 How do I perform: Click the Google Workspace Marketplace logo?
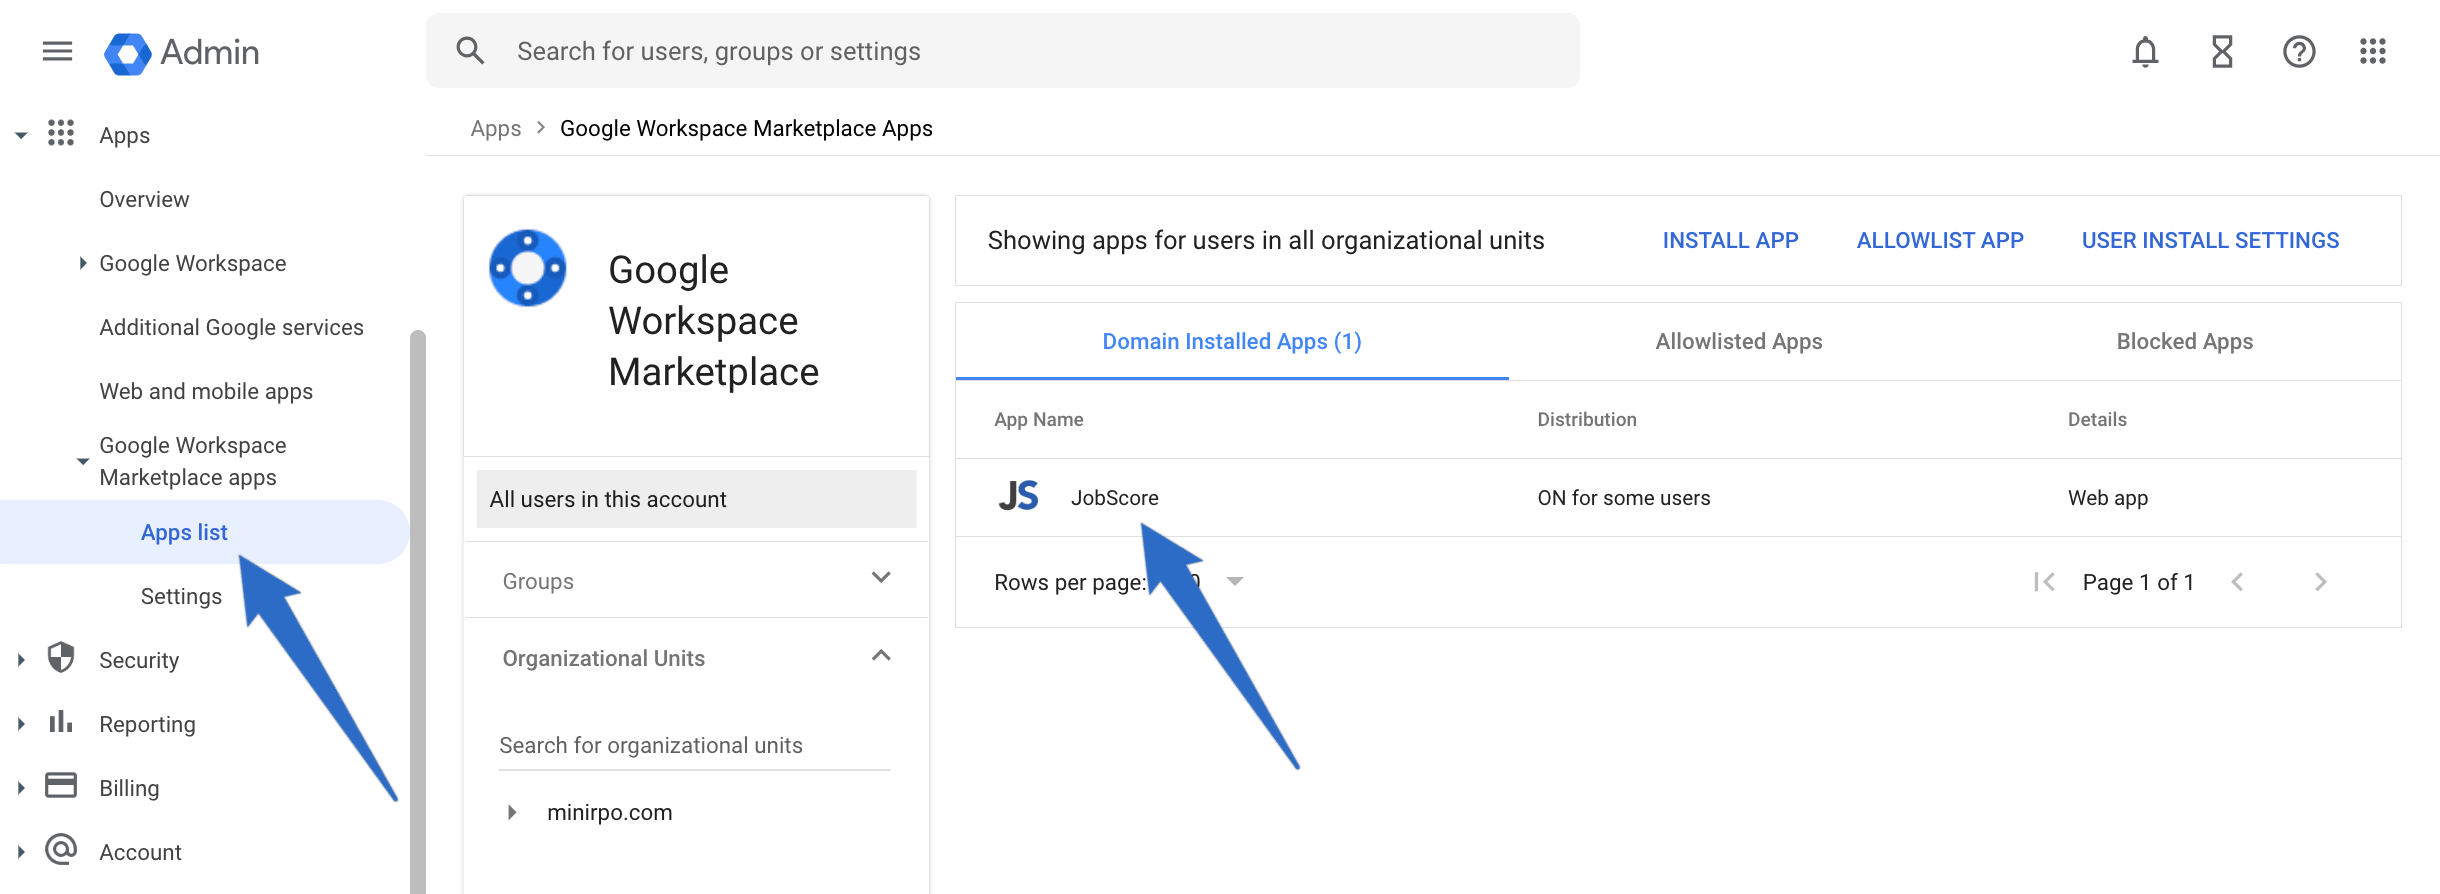(x=528, y=268)
